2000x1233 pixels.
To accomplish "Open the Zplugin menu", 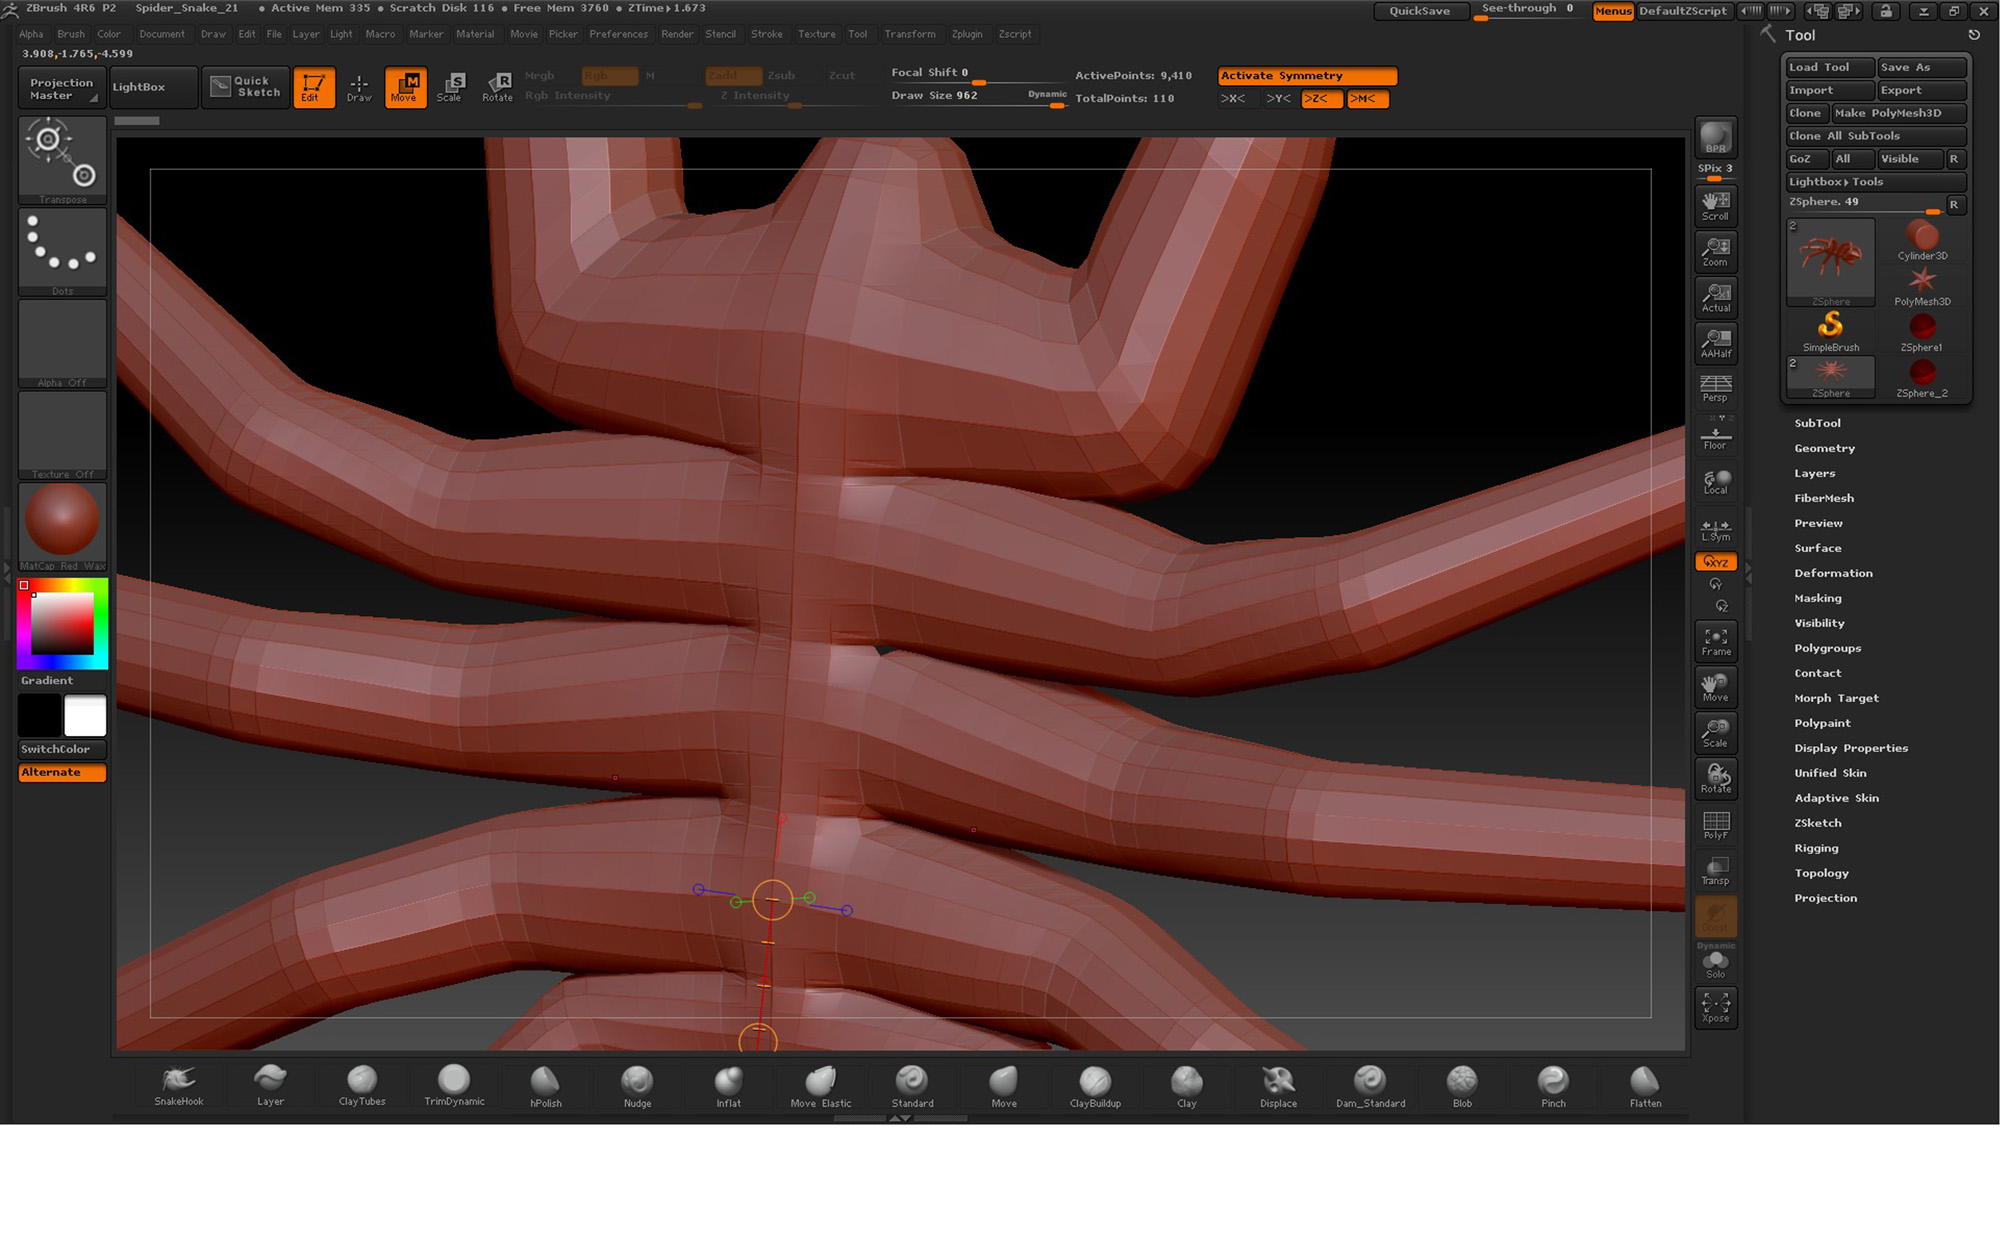I will pos(966,34).
